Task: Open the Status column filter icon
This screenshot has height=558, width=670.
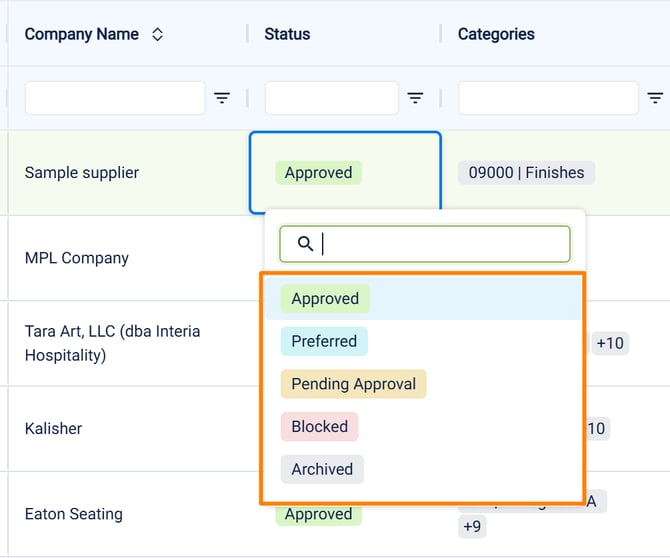Action: point(415,98)
